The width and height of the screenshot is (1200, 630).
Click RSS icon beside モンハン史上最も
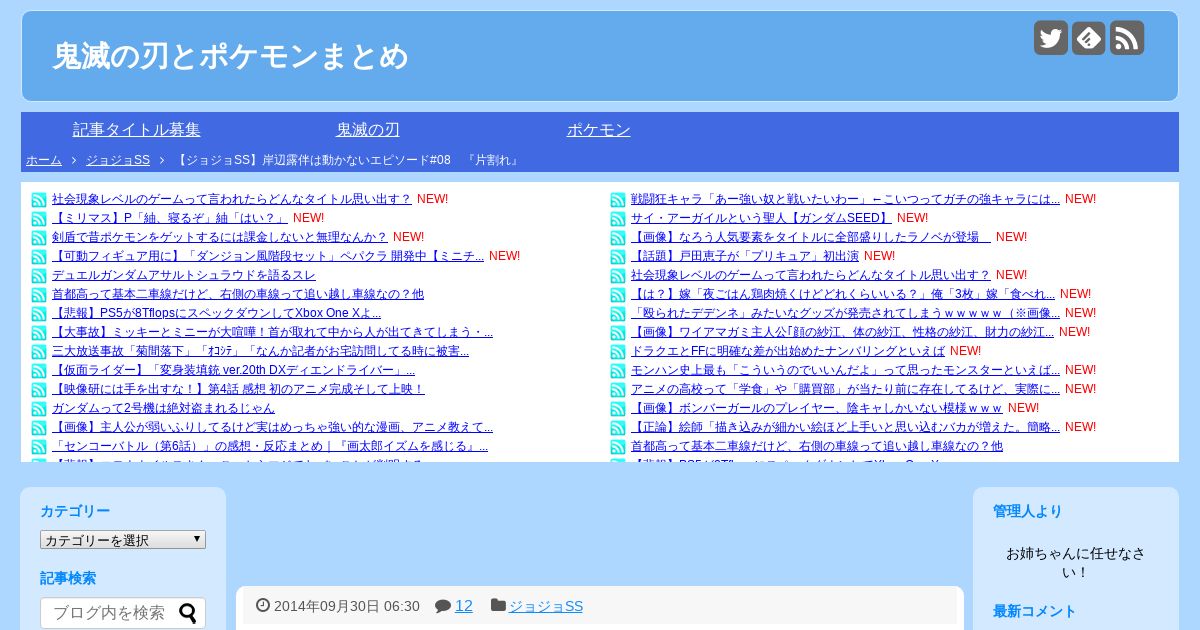tap(618, 371)
